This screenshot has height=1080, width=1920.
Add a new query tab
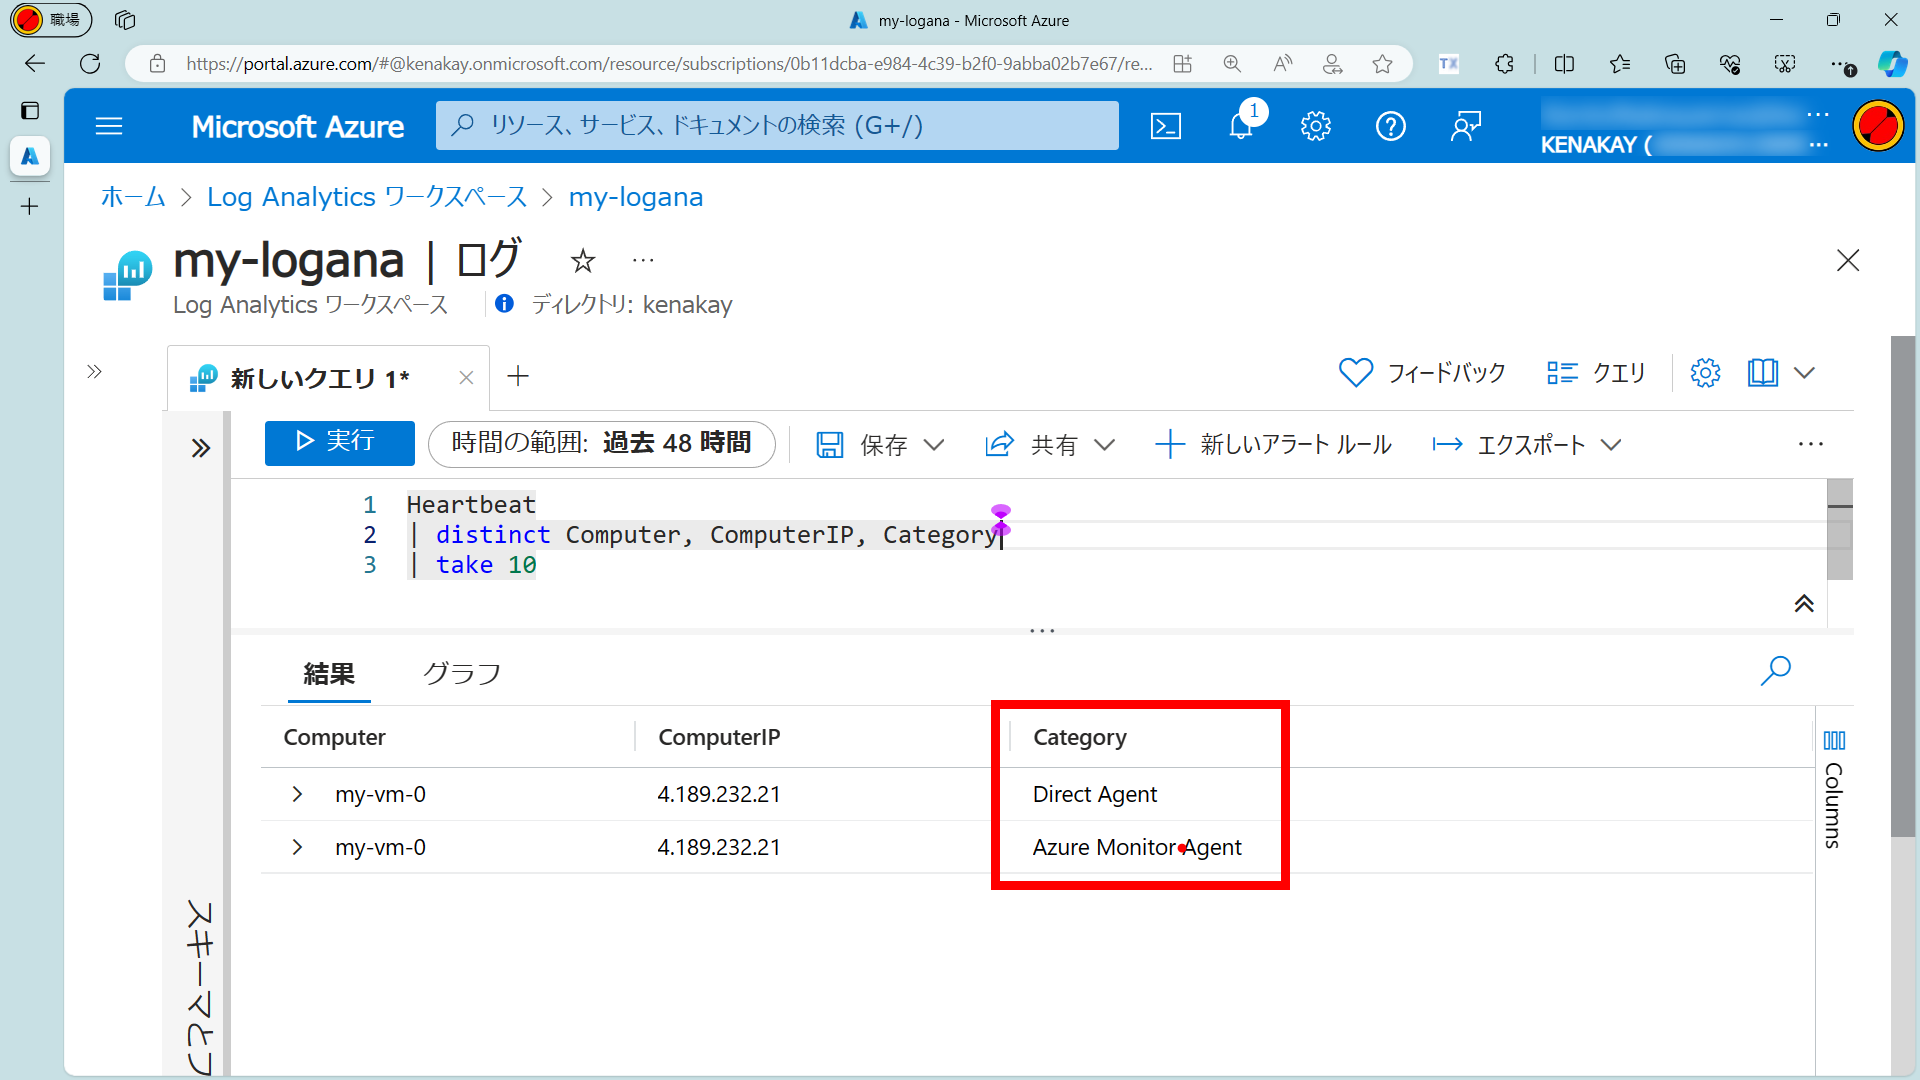pyautogui.click(x=518, y=376)
